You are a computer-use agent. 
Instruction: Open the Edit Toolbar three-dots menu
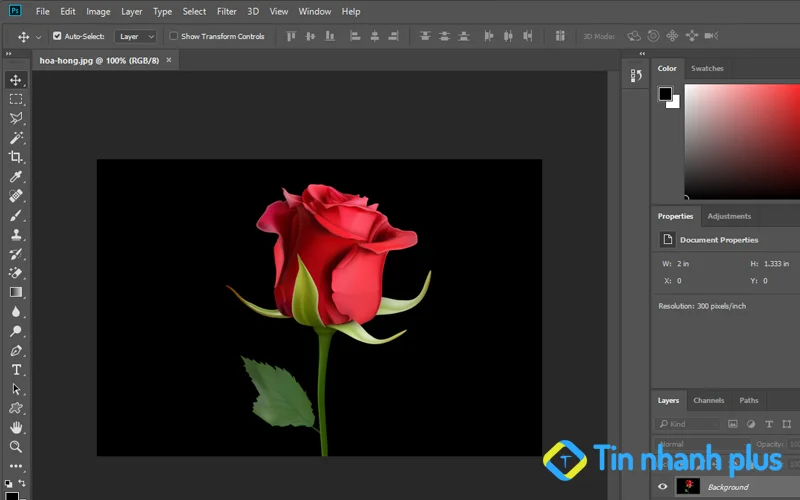coord(16,466)
